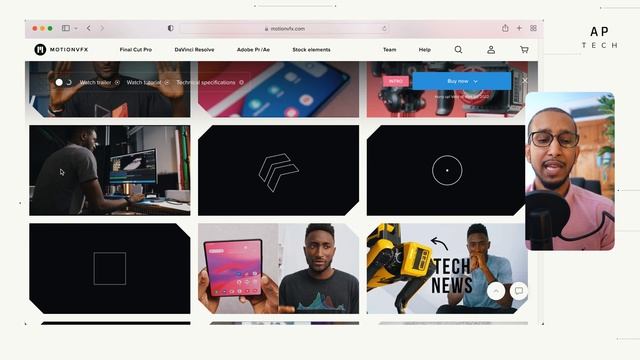Open the Help menu item
Viewport: 640px width, 360px height.
point(424,50)
